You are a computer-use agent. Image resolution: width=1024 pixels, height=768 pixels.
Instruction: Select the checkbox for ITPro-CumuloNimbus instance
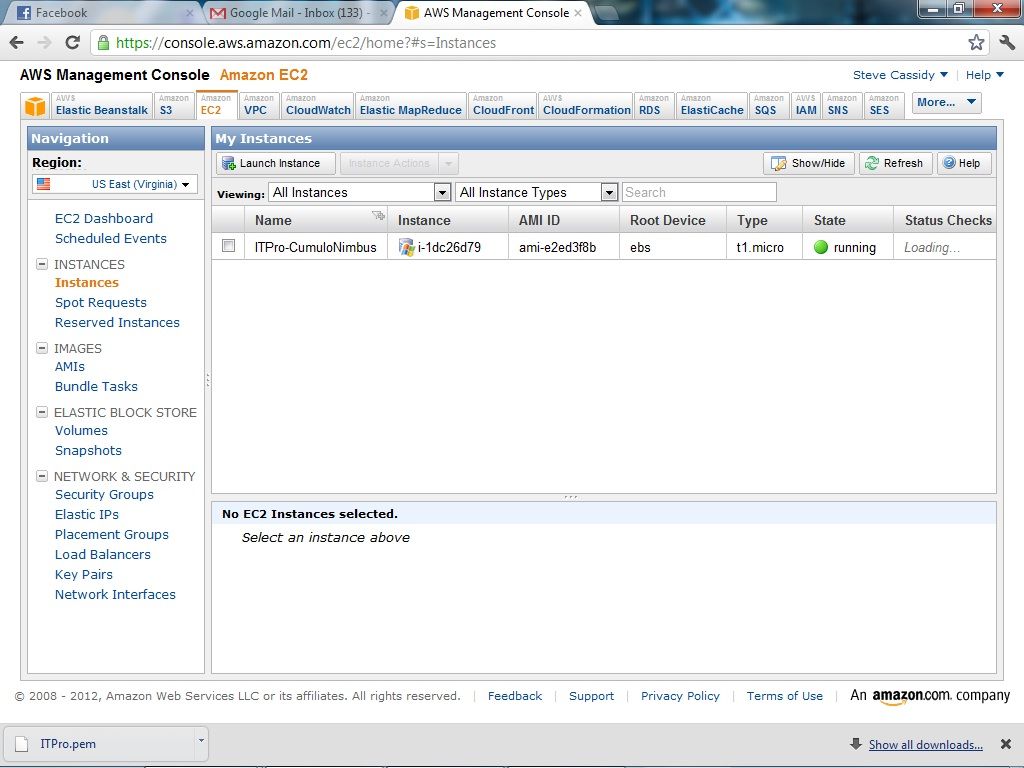click(228, 246)
